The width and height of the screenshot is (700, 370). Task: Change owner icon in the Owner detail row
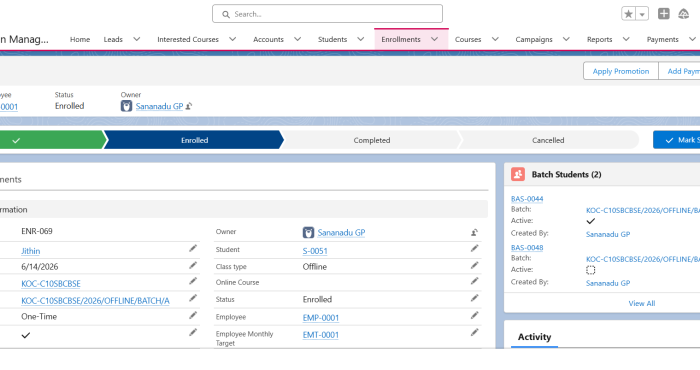(474, 233)
